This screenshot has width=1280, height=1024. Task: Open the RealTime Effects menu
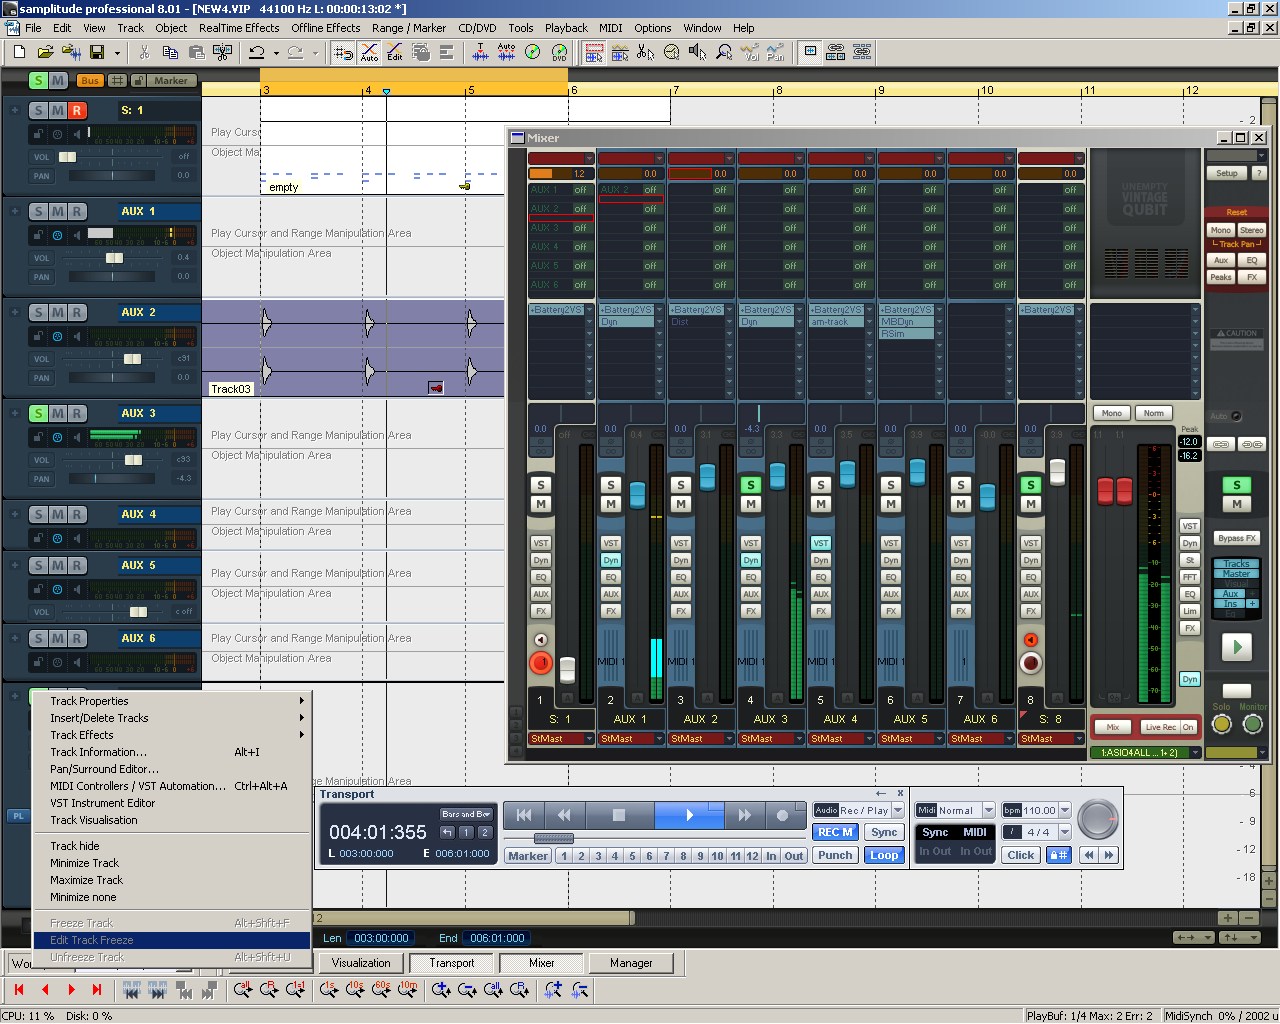click(238, 28)
